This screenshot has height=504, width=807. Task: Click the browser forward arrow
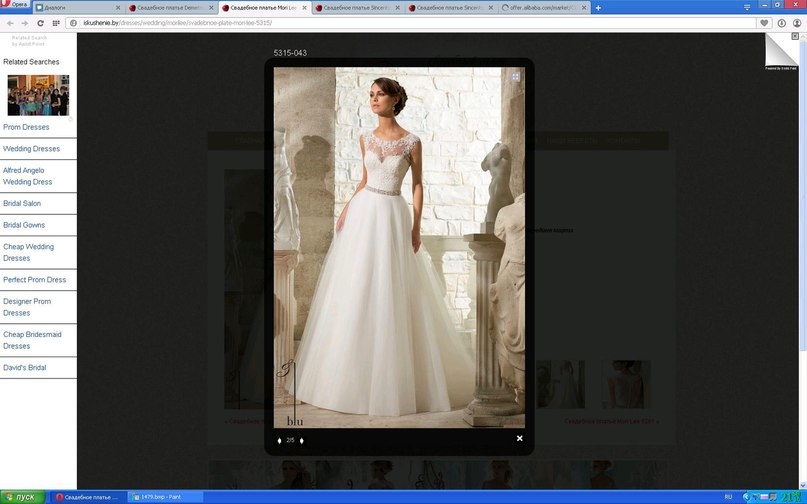click(24, 22)
